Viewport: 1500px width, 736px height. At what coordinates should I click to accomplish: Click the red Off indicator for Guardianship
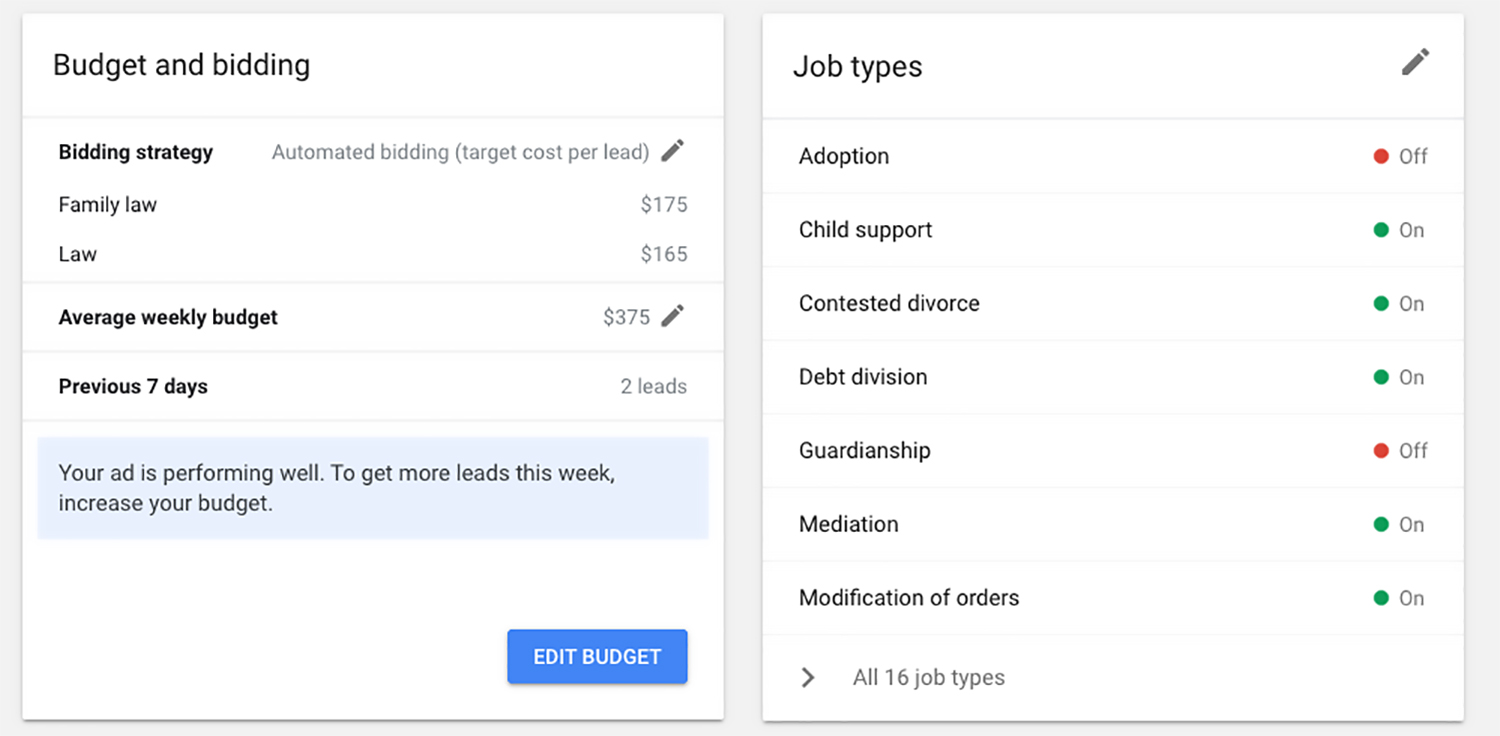pos(1381,451)
